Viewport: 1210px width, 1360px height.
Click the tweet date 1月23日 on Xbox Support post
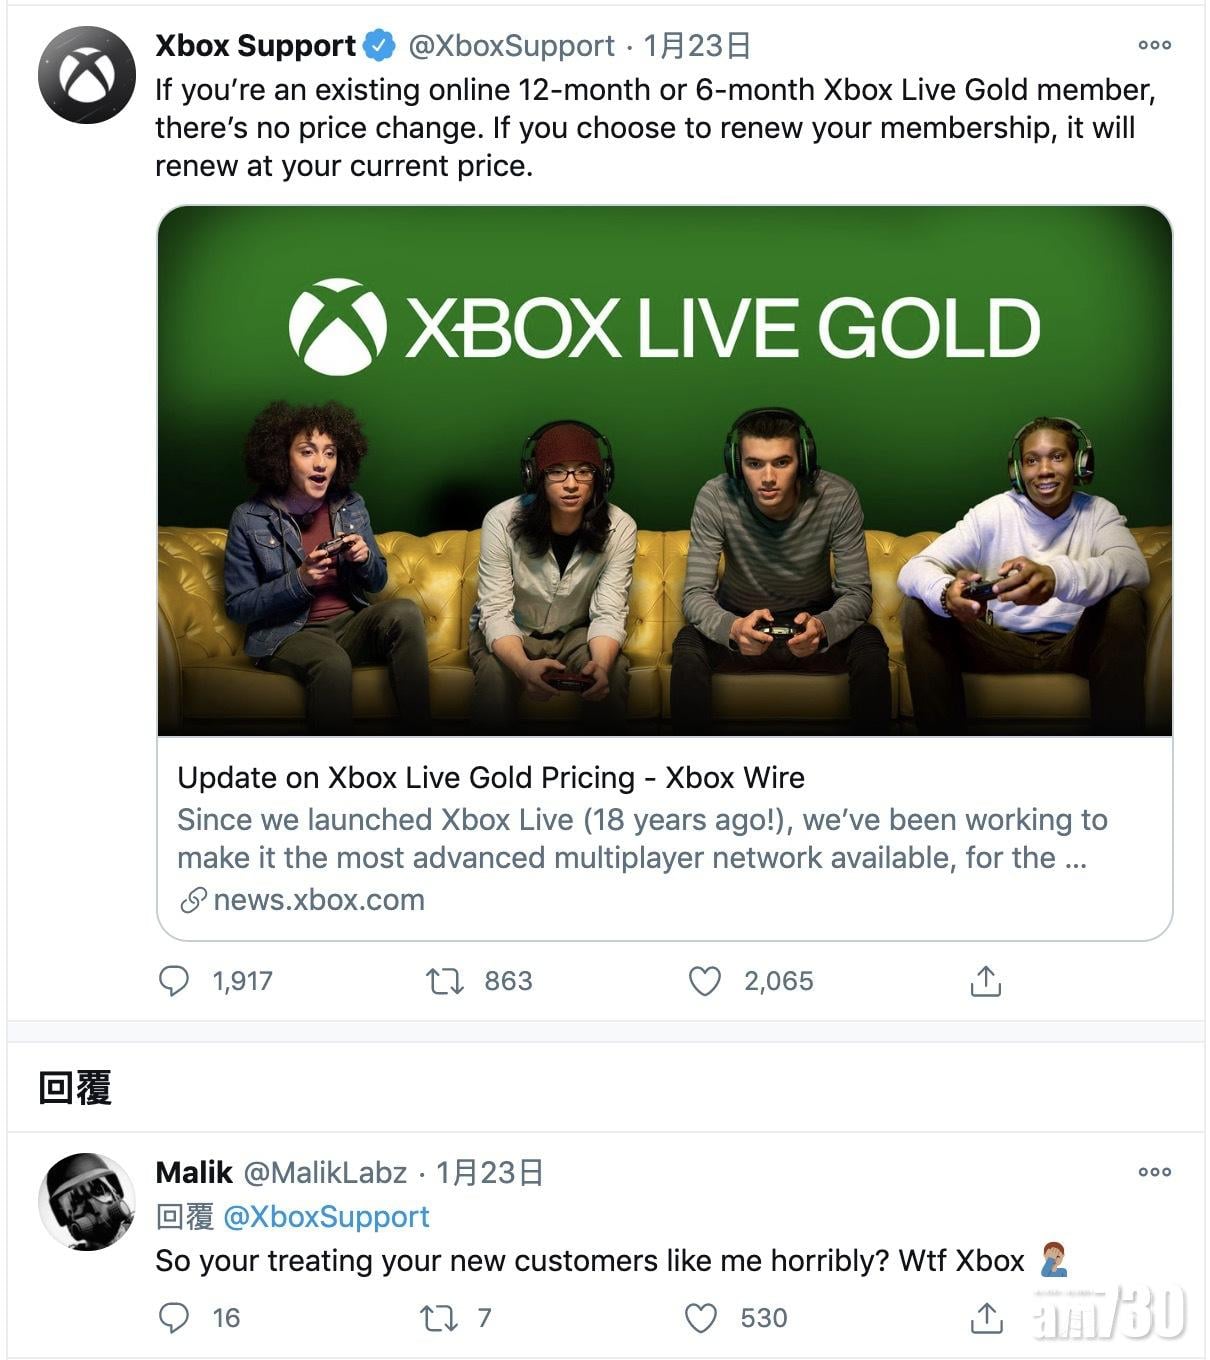[x=696, y=46]
